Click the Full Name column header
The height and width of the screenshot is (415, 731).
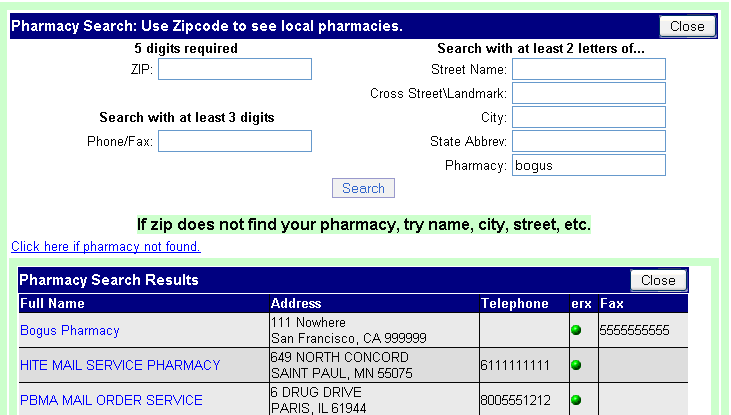(52, 304)
